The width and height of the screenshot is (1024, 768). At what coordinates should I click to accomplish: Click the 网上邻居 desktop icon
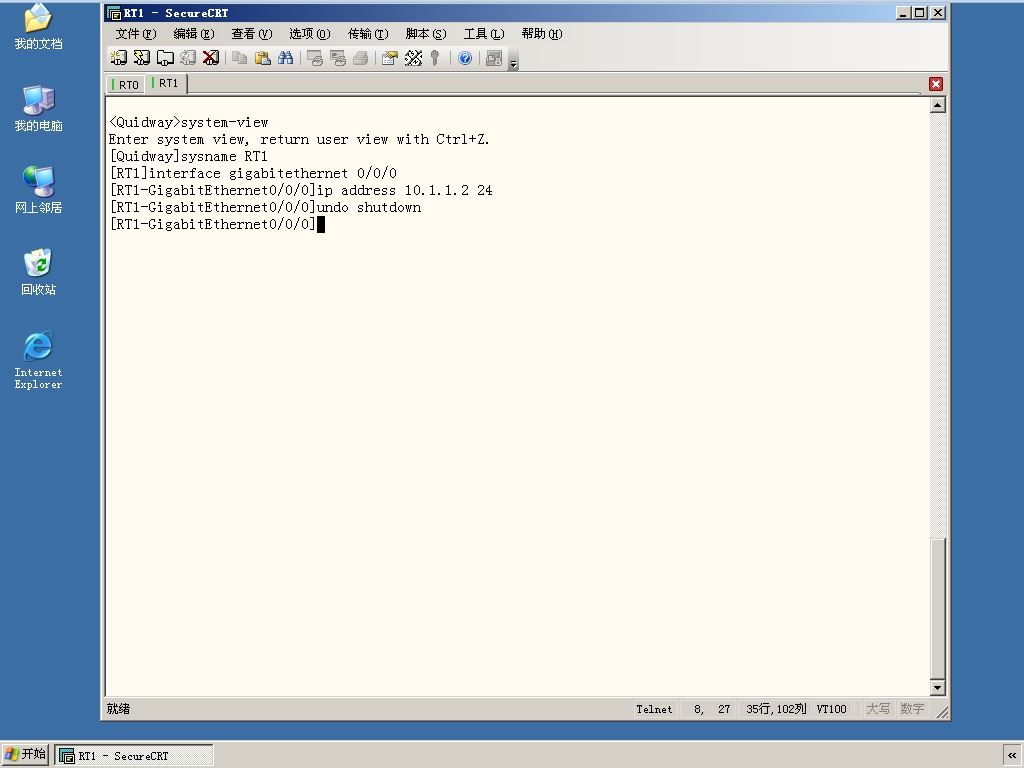pos(38,190)
